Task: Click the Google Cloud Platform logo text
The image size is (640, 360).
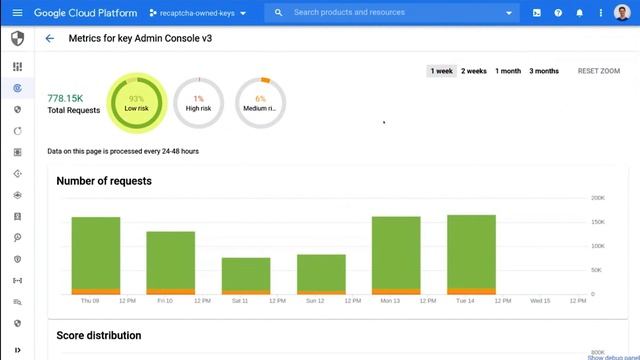Action: tap(85, 13)
